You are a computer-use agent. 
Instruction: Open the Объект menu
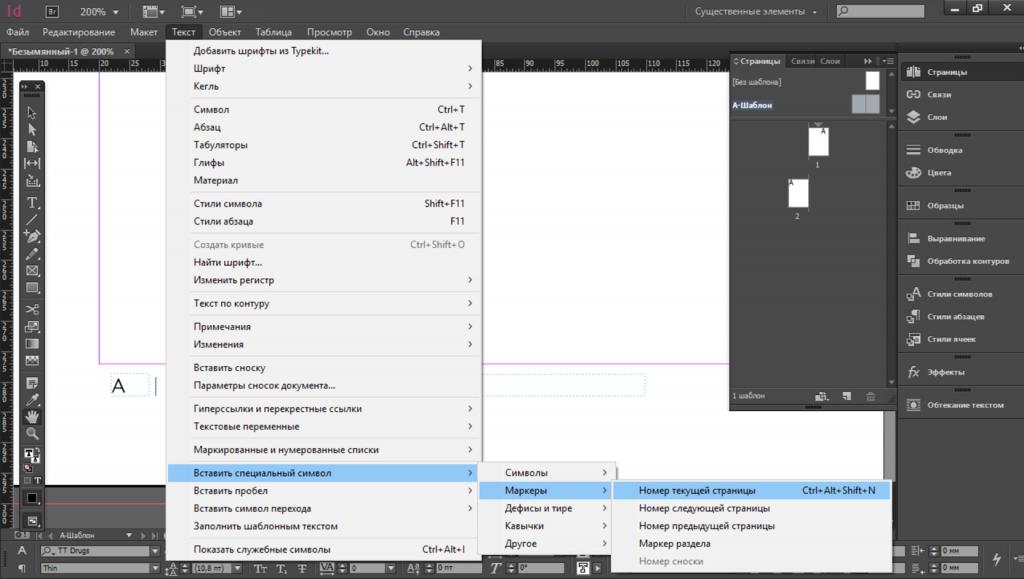[225, 32]
